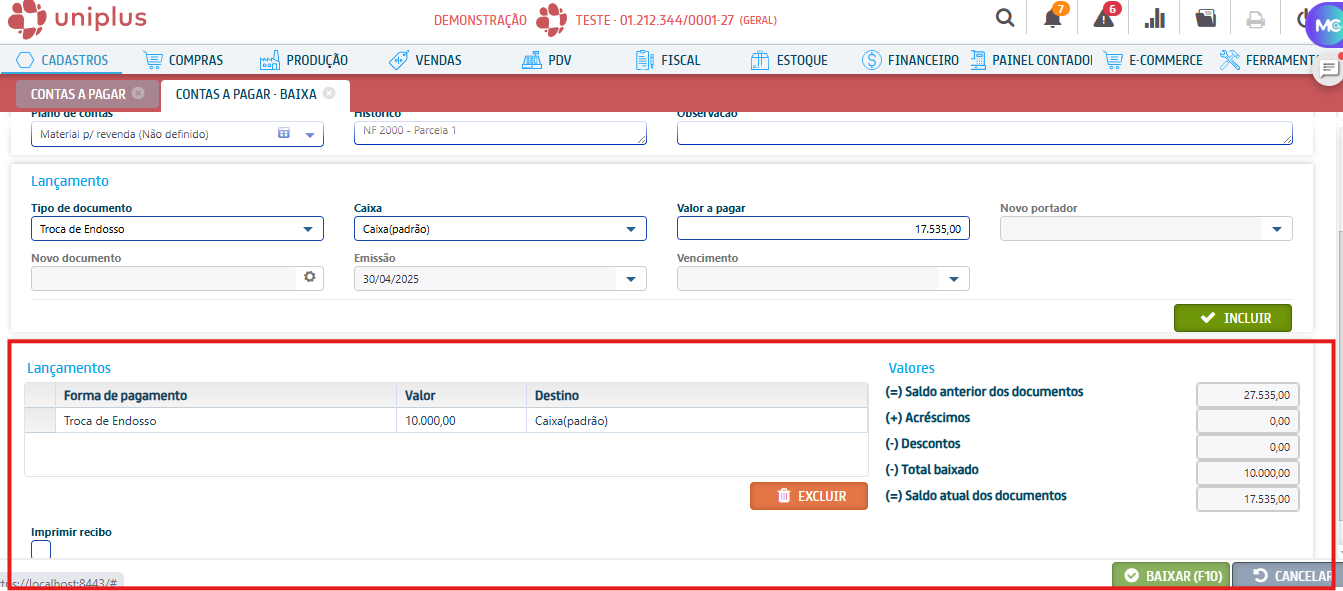Click the orange Excluir button
This screenshot has width=1343, height=591.
[x=808, y=496]
